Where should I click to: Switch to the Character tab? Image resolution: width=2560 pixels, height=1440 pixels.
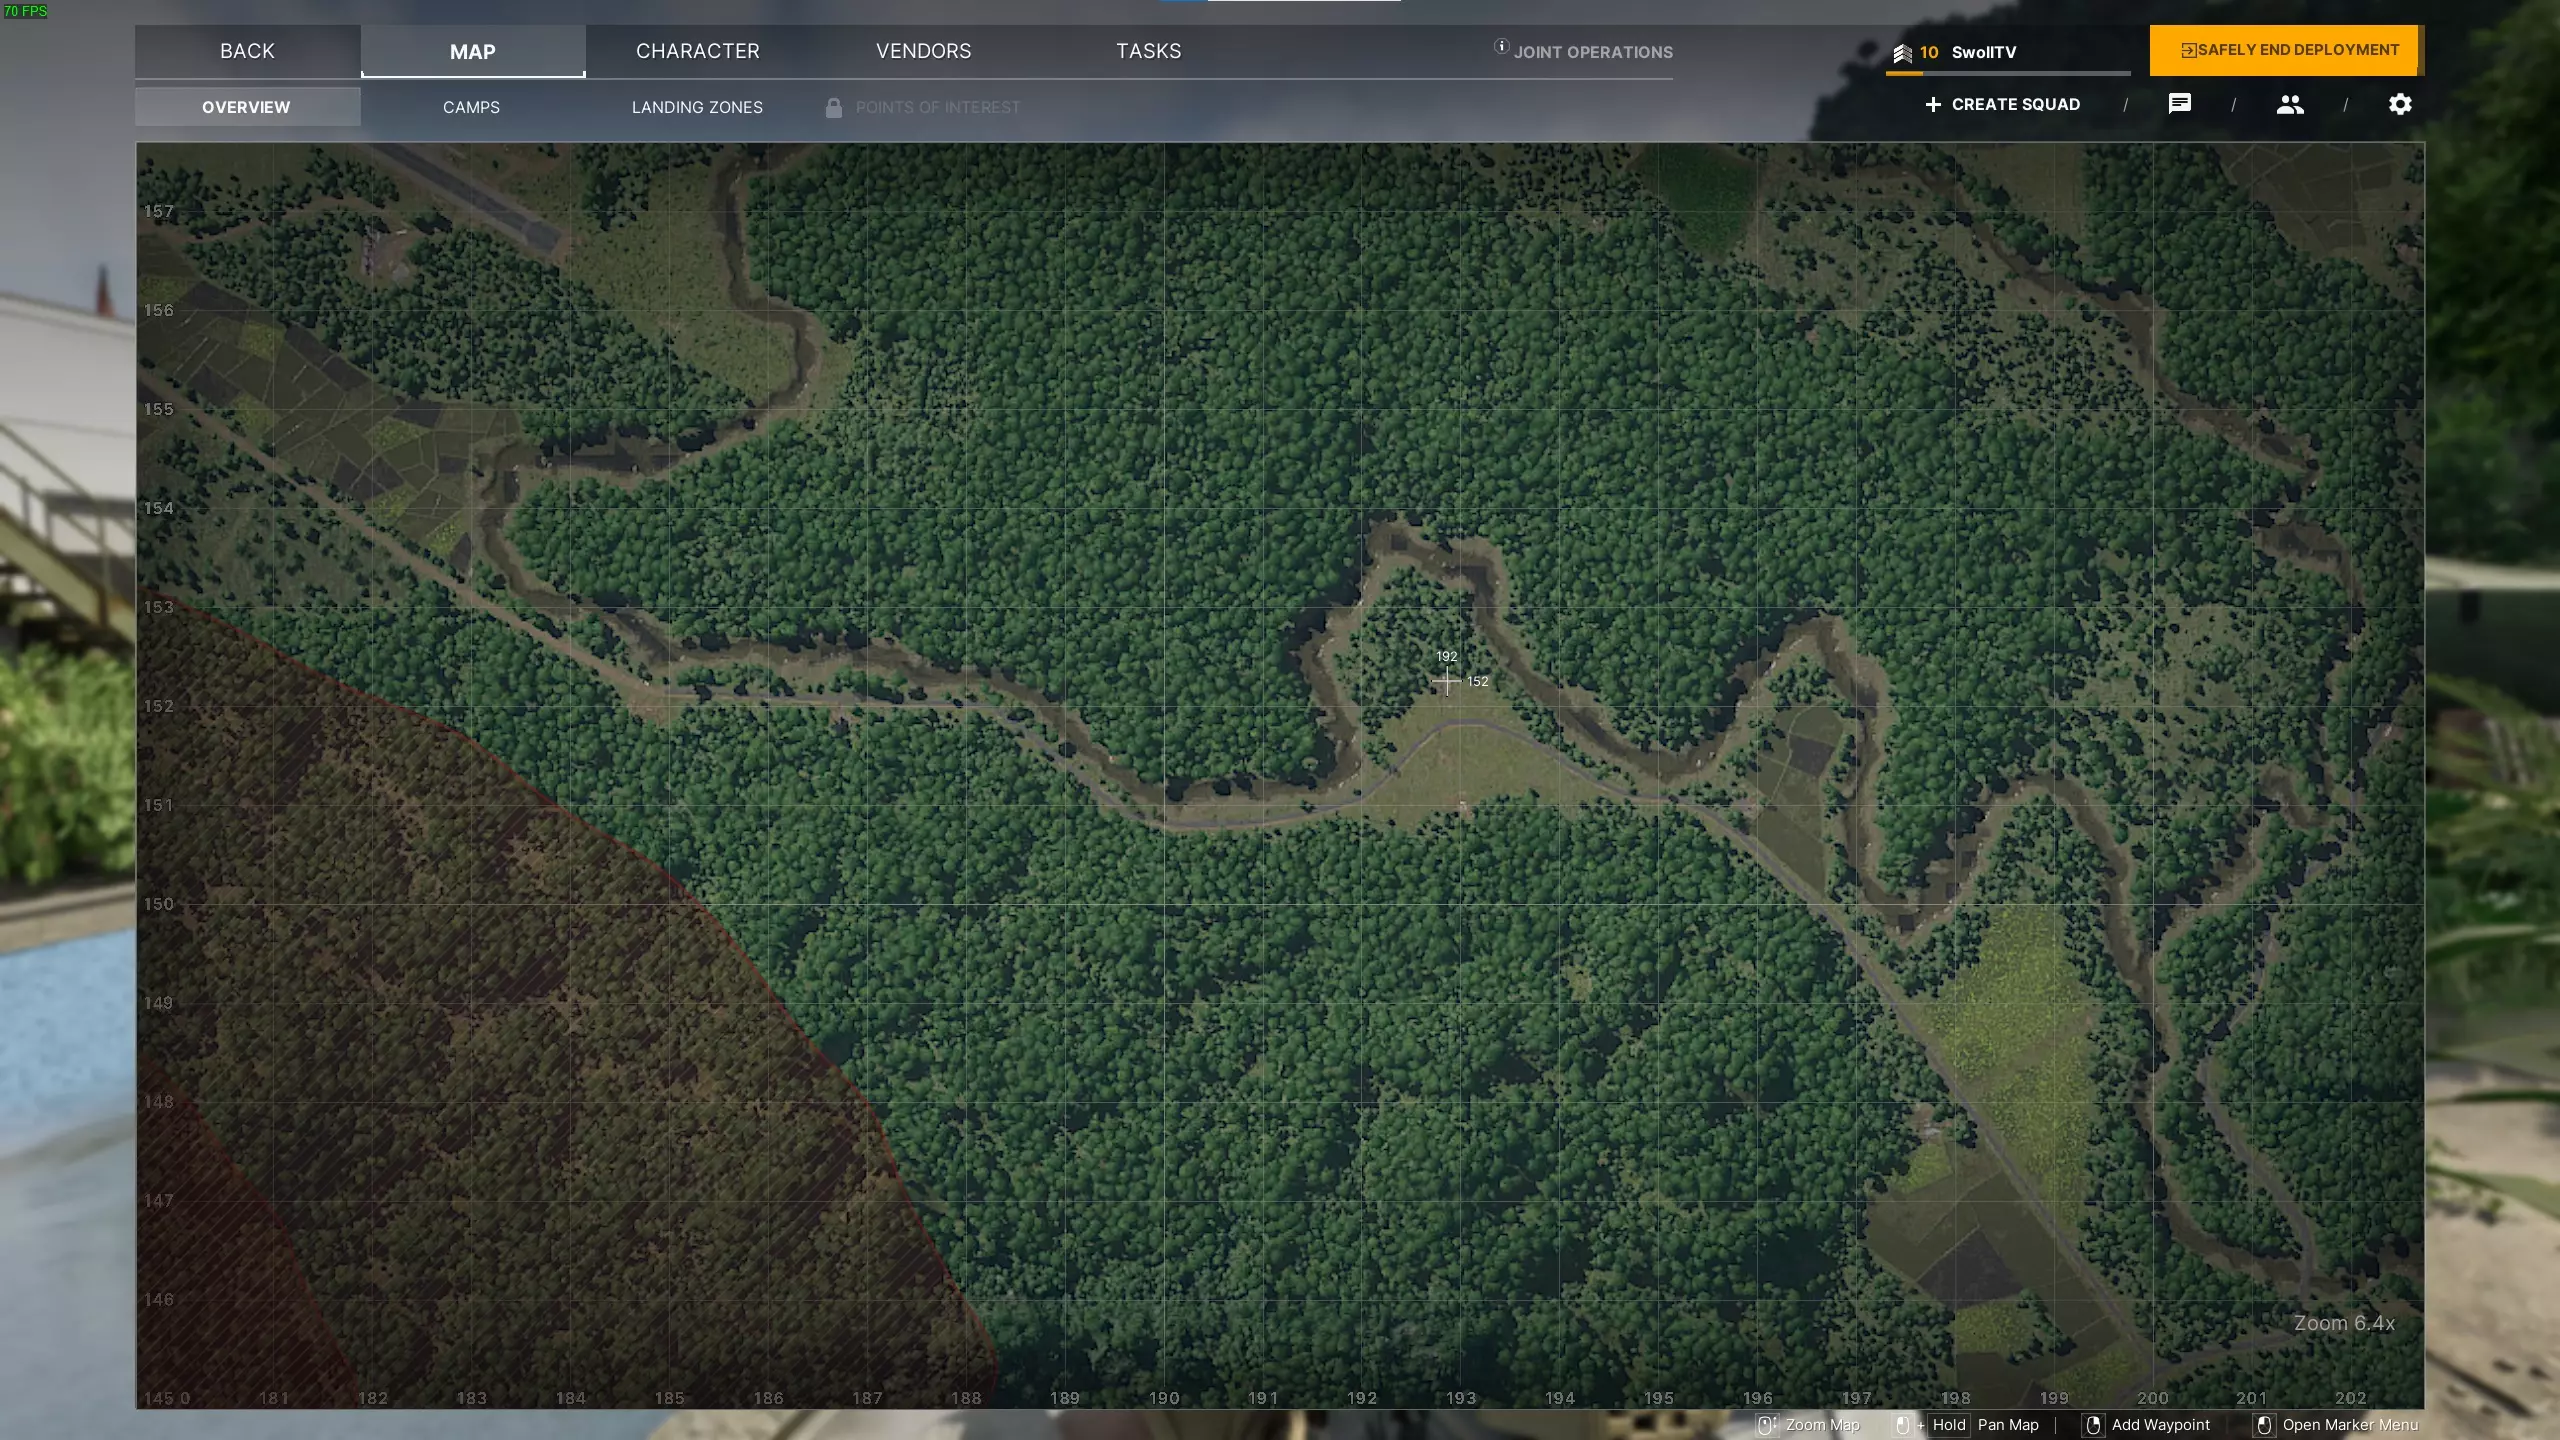coord(698,51)
